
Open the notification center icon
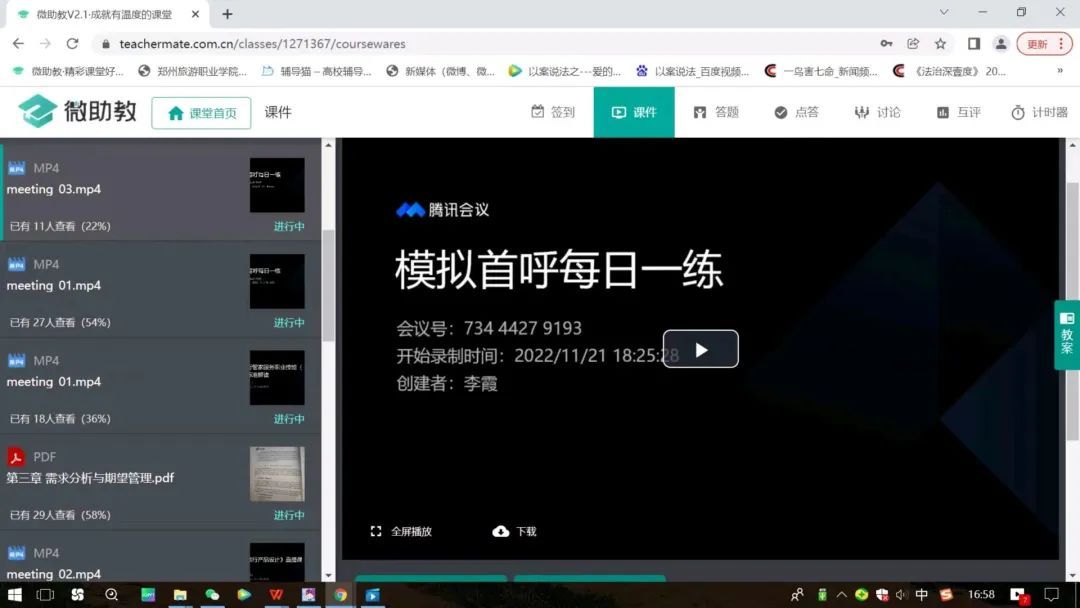click(x=1051, y=594)
